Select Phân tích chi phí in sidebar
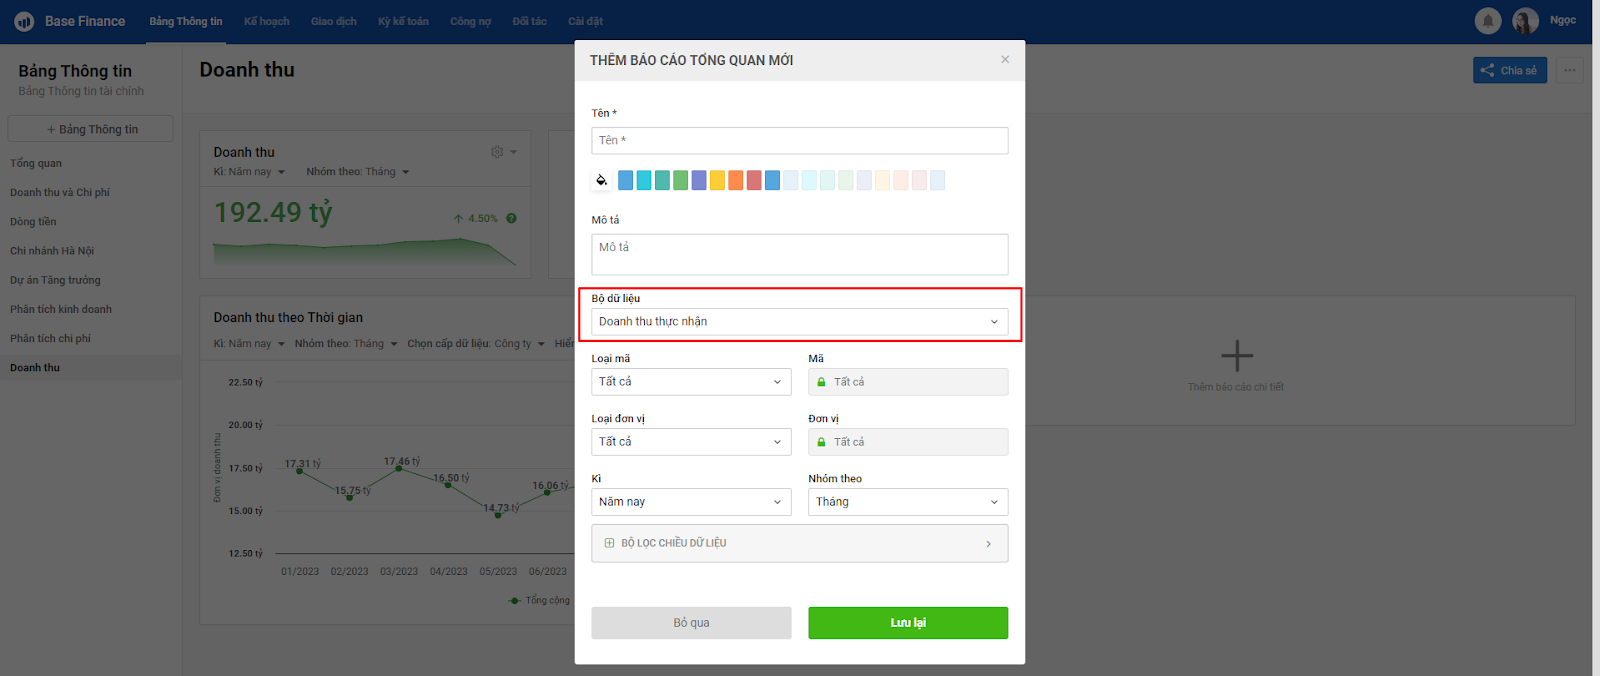 [50, 338]
